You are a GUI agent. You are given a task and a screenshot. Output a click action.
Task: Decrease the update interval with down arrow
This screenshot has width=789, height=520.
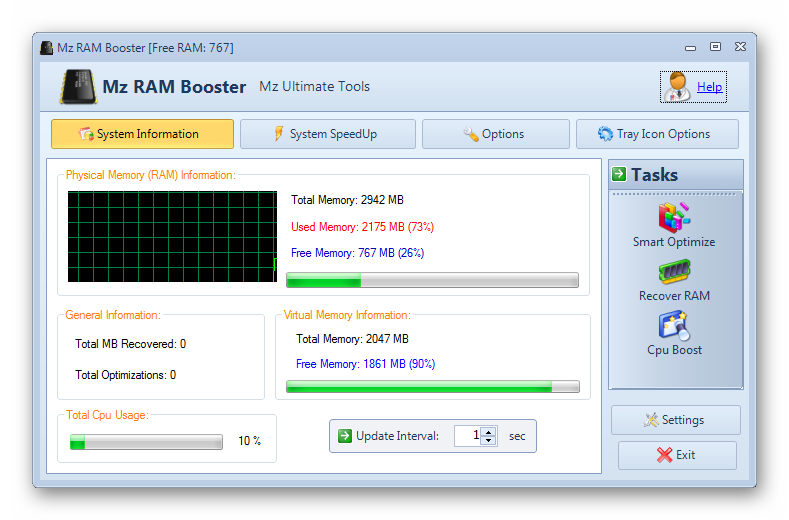pos(489,440)
